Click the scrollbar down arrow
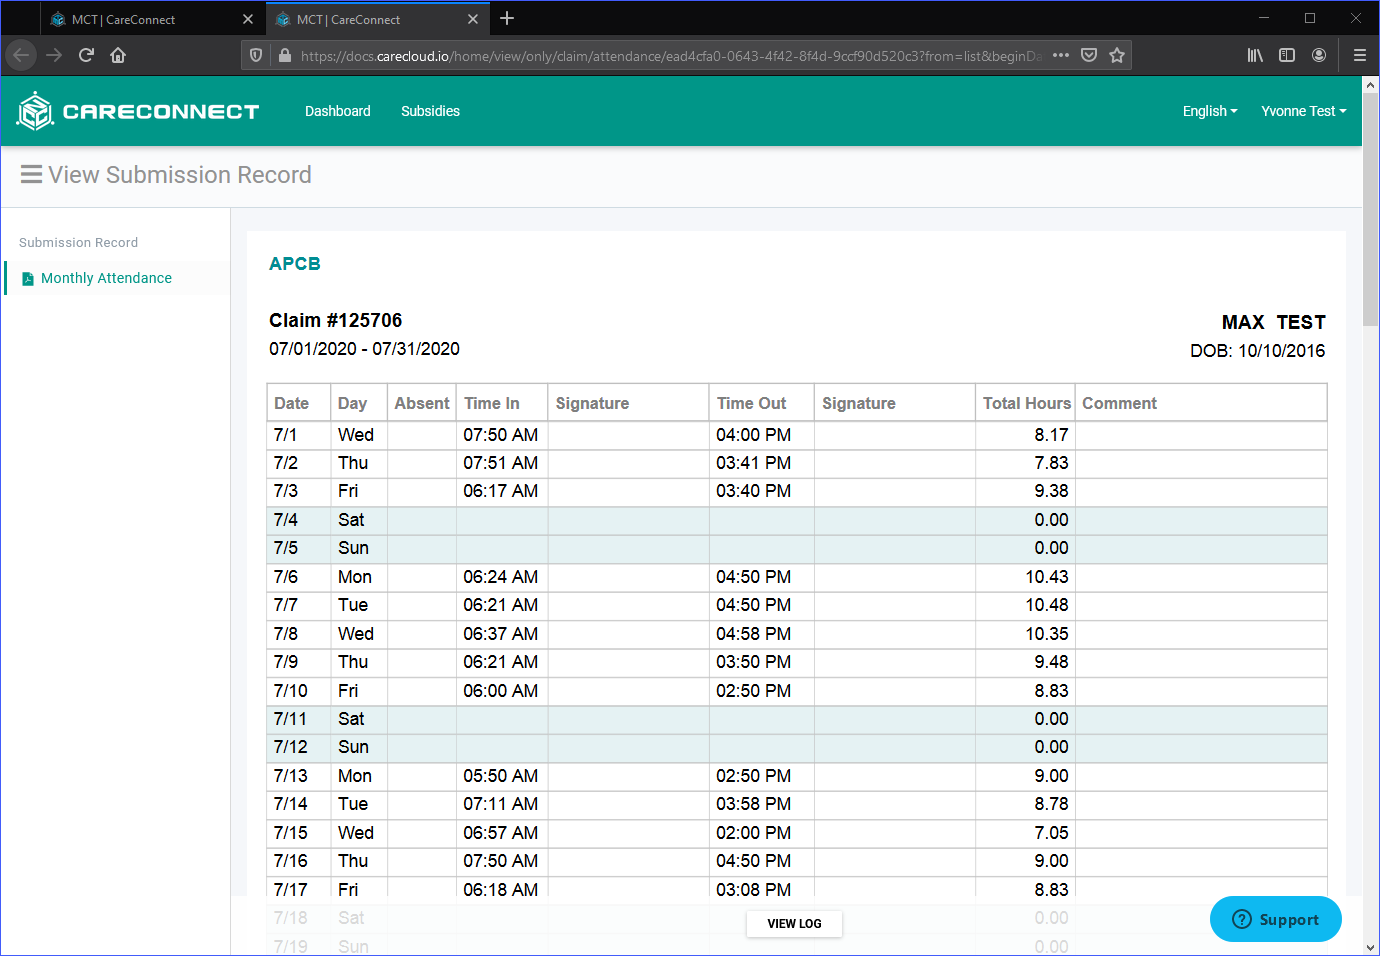The image size is (1380, 956). [x=1371, y=947]
